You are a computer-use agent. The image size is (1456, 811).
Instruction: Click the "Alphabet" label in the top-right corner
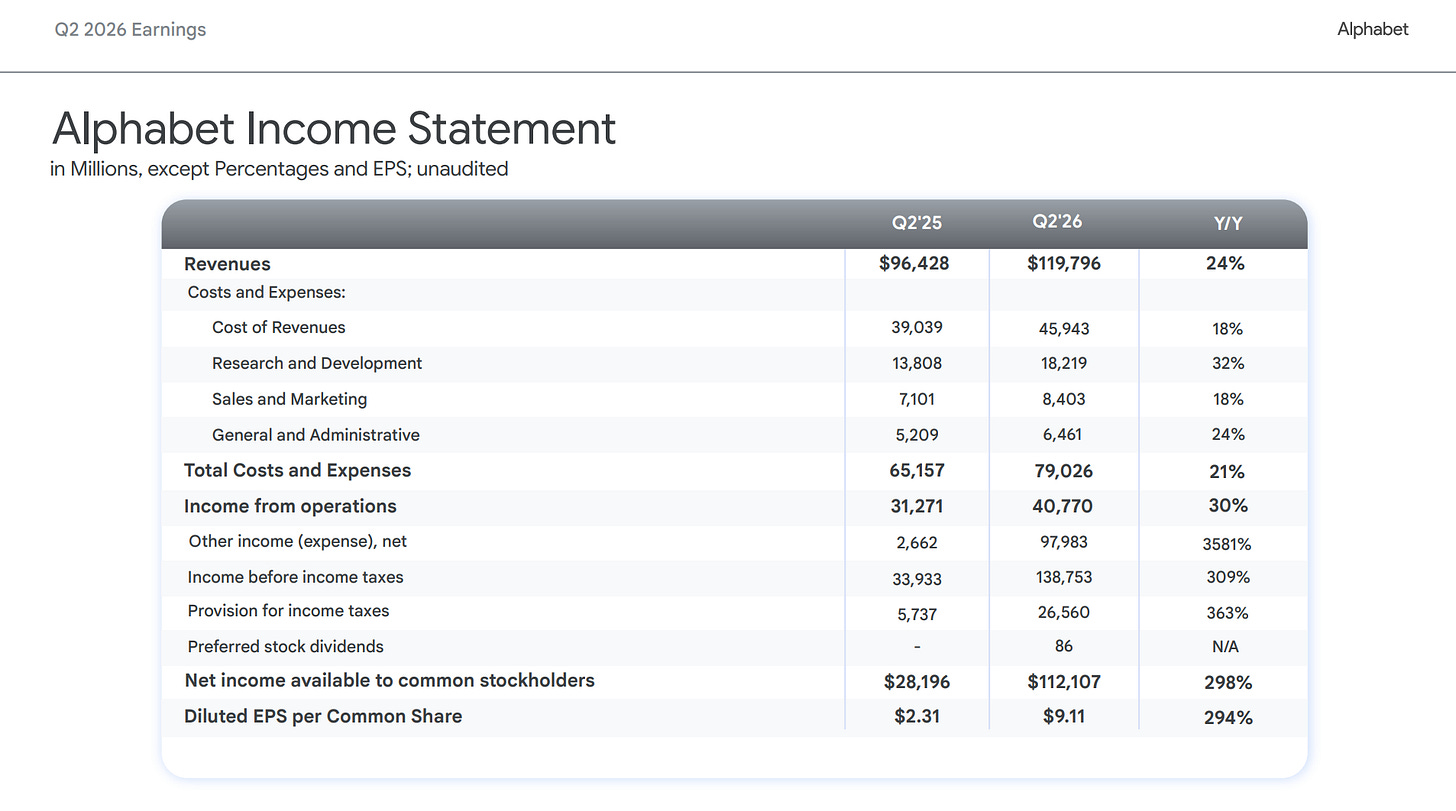1373,29
